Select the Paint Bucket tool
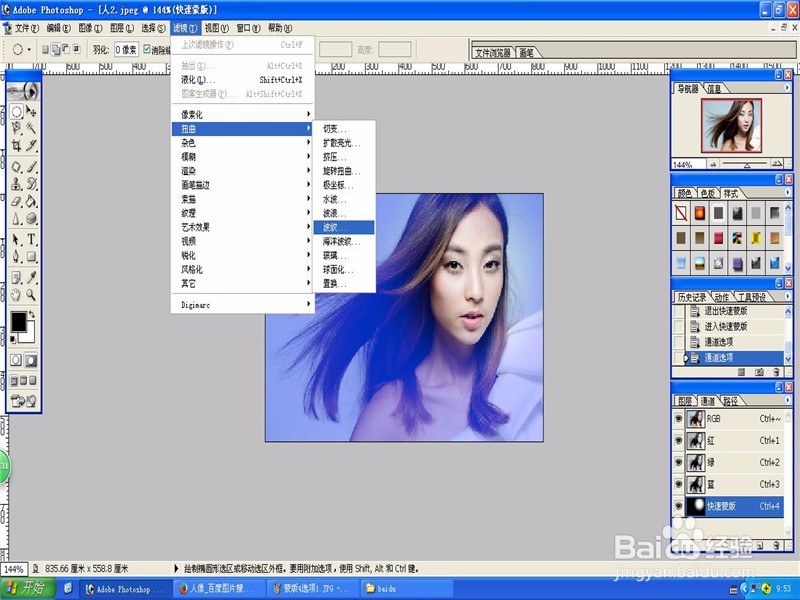The image size is (800, 600). click(x=31, y=201)
